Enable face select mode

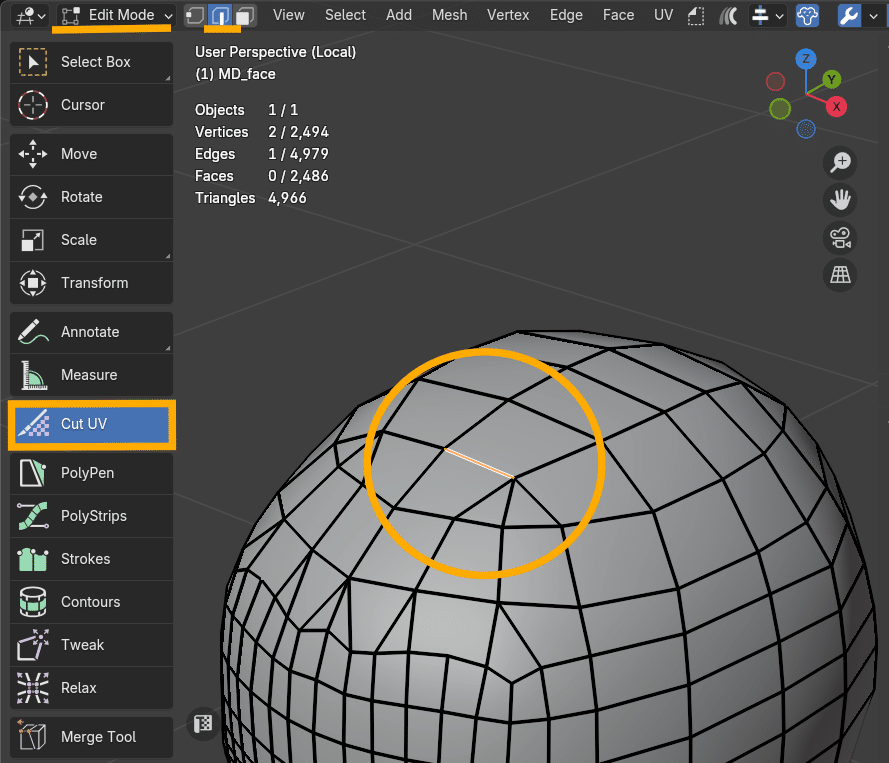pyautogui.click(x=244, y=15)
